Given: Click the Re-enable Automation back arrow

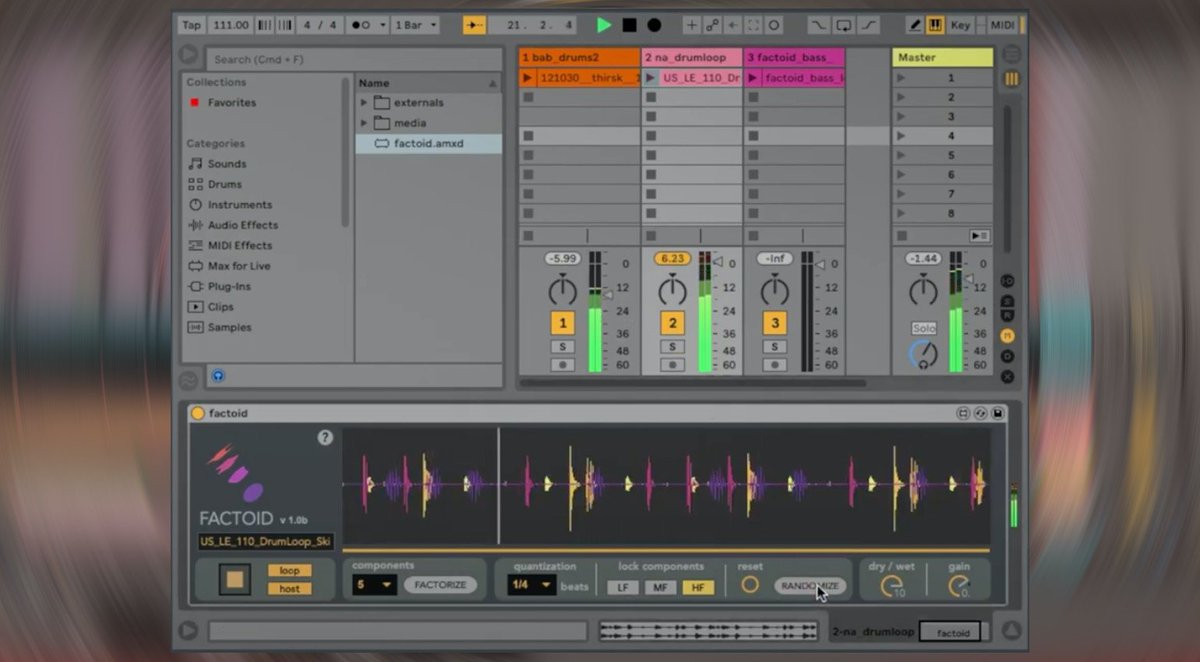Looking at the screenshot, I should coord(733,25).
